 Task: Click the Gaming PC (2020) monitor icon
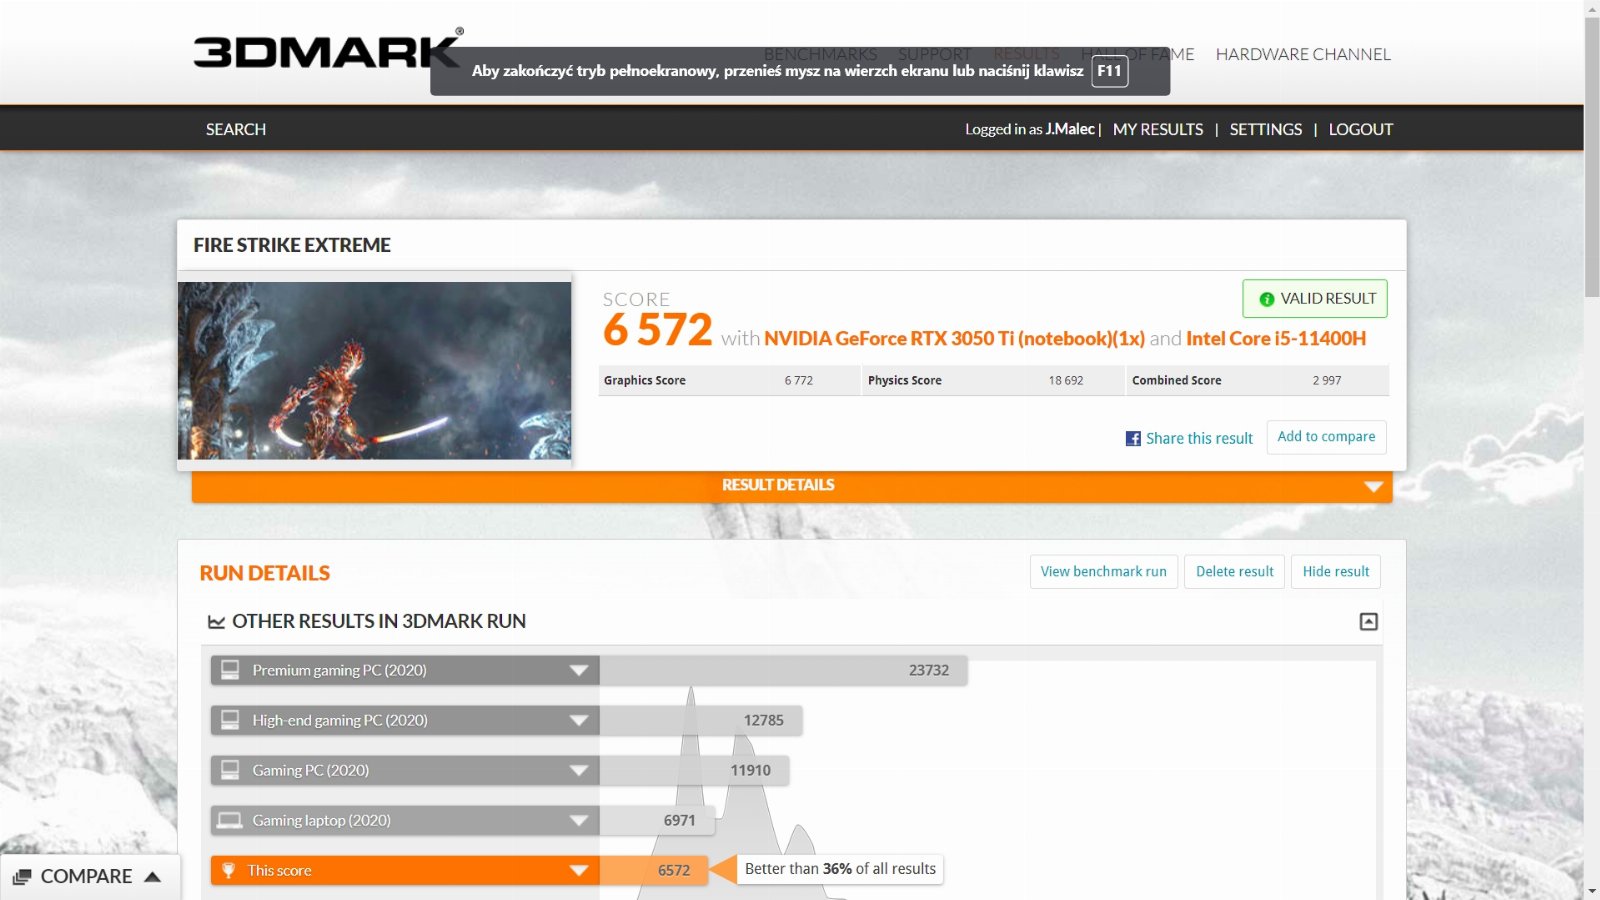(x=230, y=770)
